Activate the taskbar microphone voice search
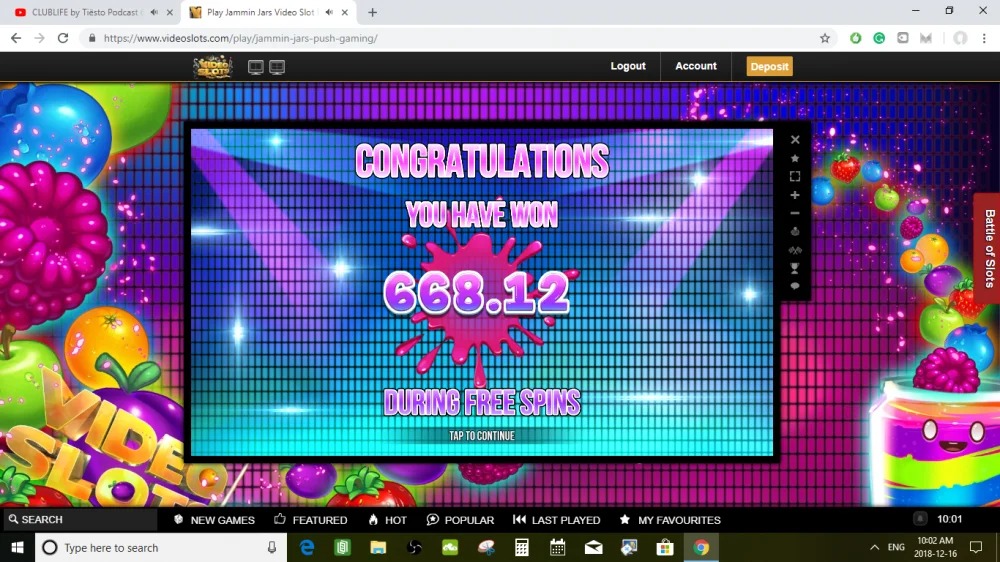The height and width of the screenshot is (562, 1000). [272, 547]
